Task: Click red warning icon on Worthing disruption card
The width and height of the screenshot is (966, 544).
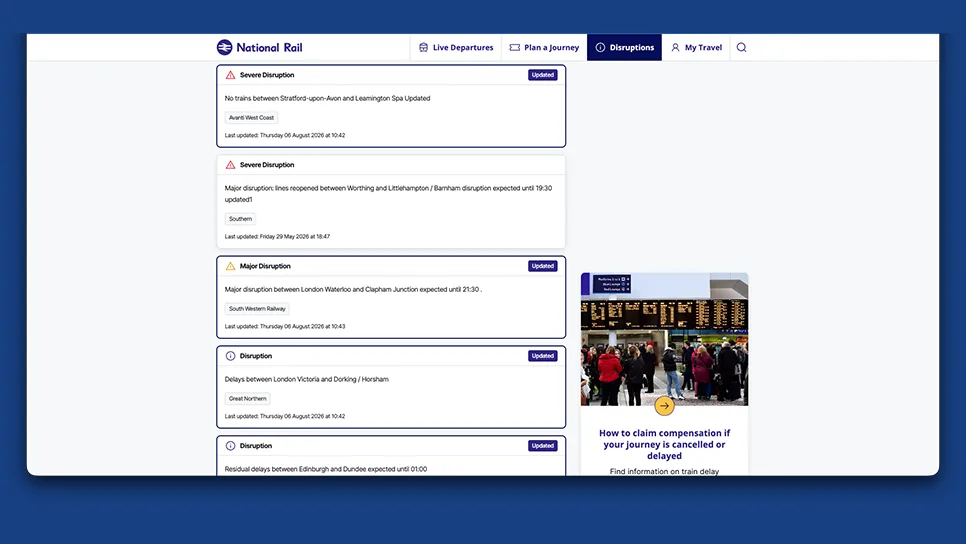Action: pos(230,165)
